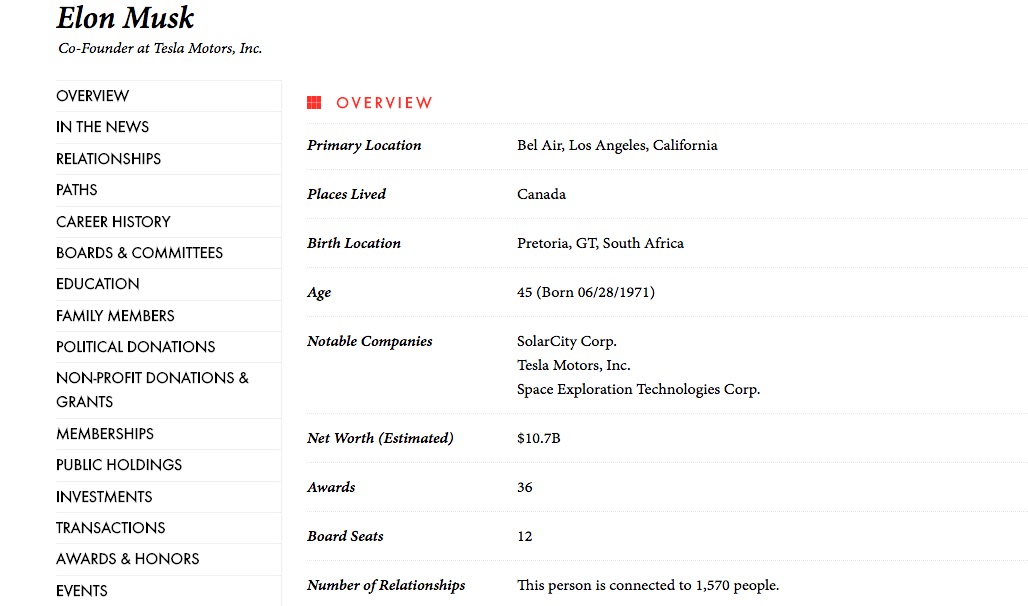The height and width of the screenshot is (606, 1028).
Task: Open Boards & Committees section
Action: click(140, 253)
